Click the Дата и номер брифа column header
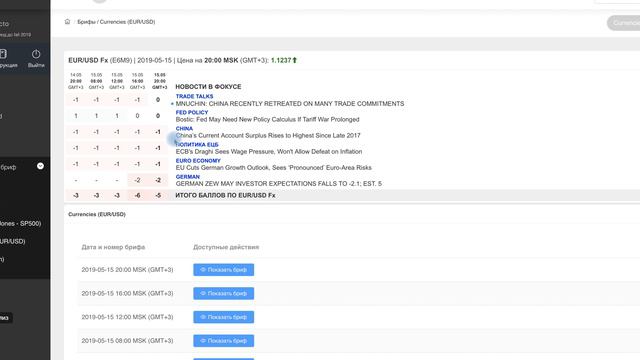This screenshot has width=640, height=360. [x=113, y=247]
